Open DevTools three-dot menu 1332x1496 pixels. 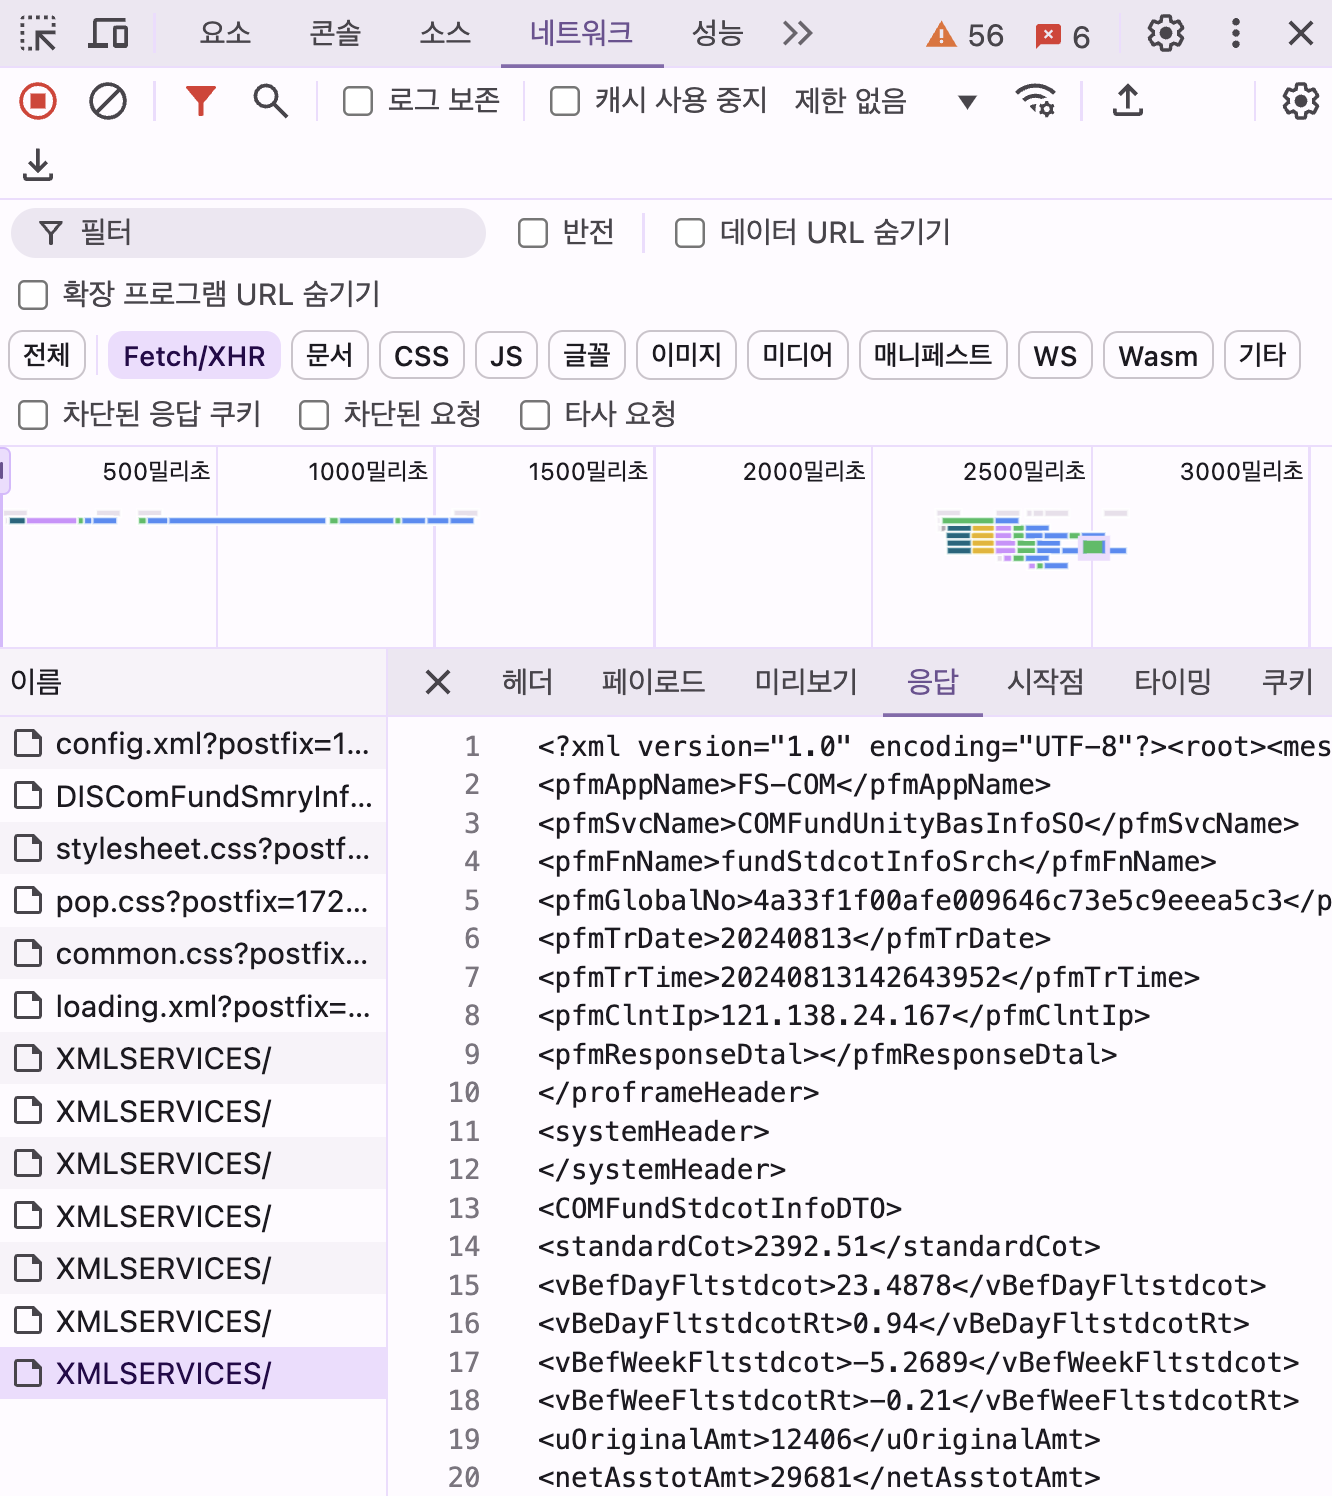click(1236, 34)
